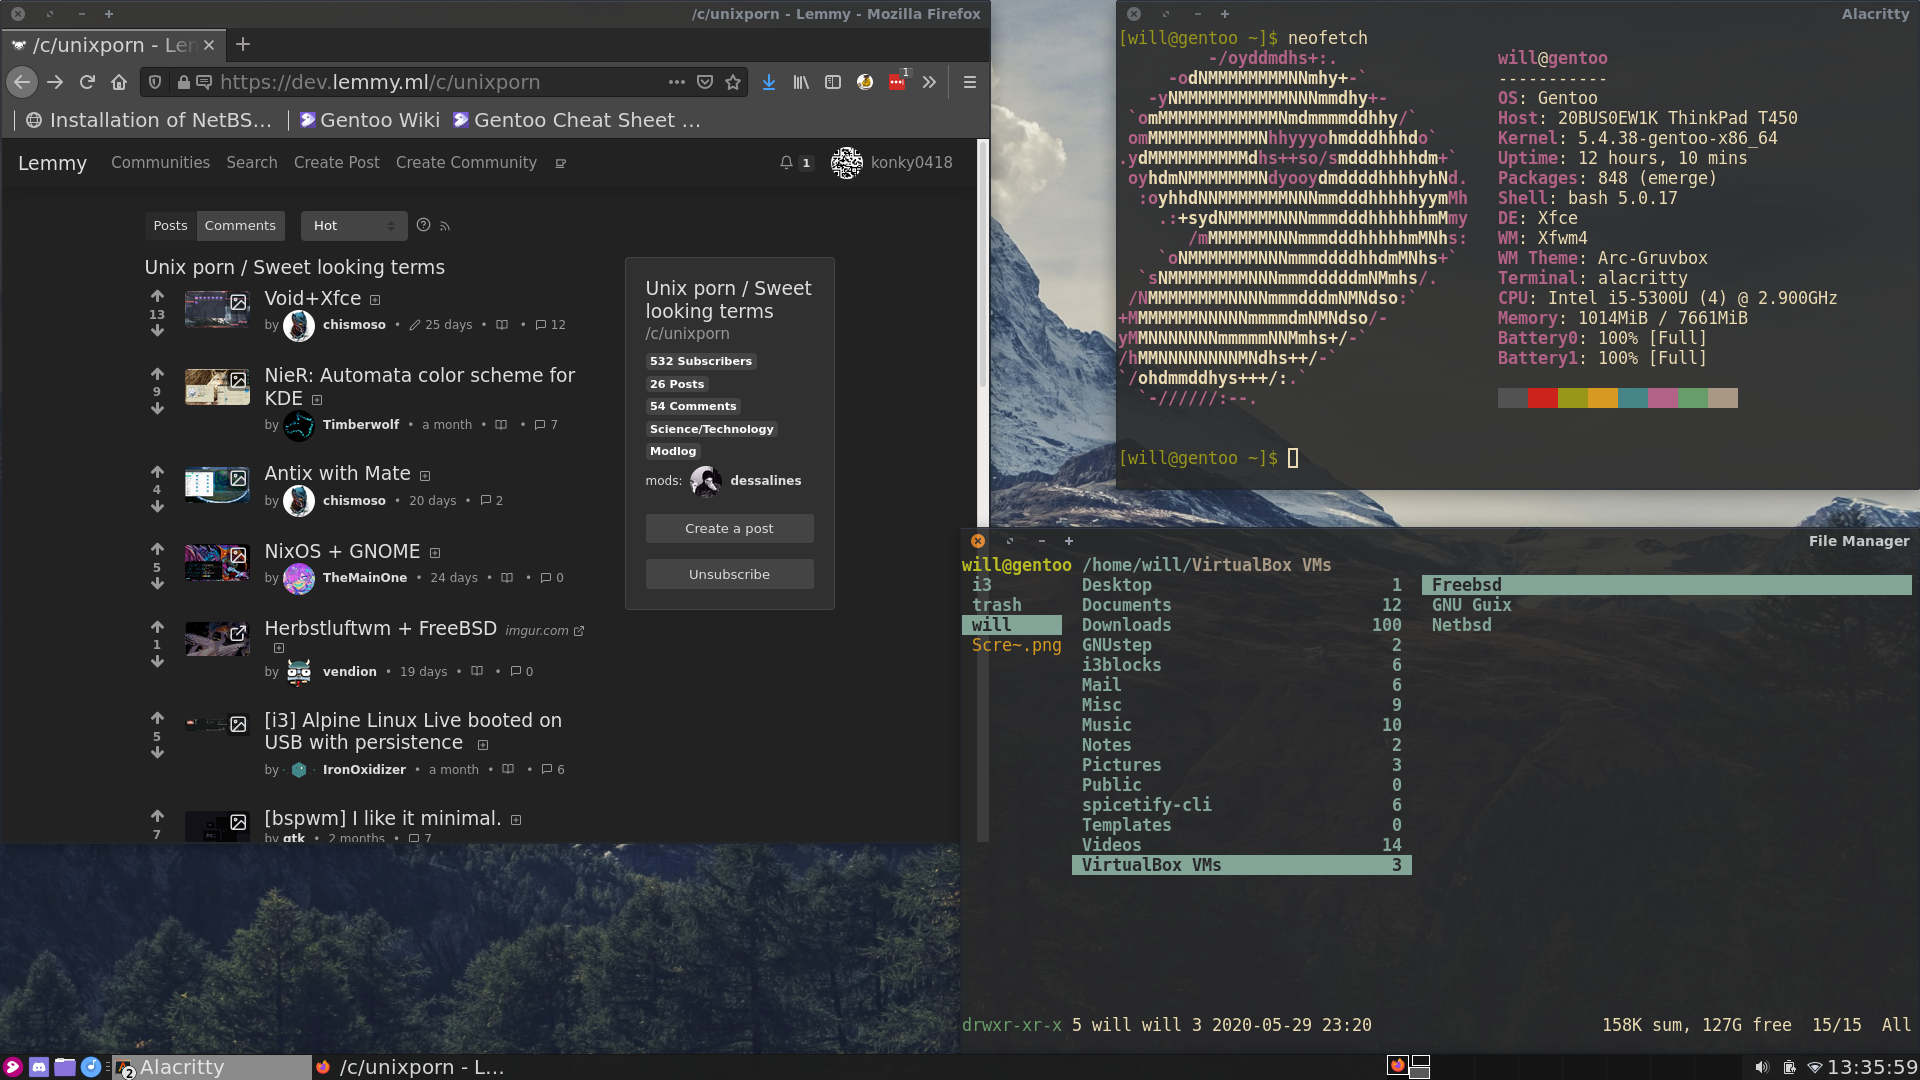Downvote the Void+Xfce post
The image size is (1920, 1080).
pos(157,331)
